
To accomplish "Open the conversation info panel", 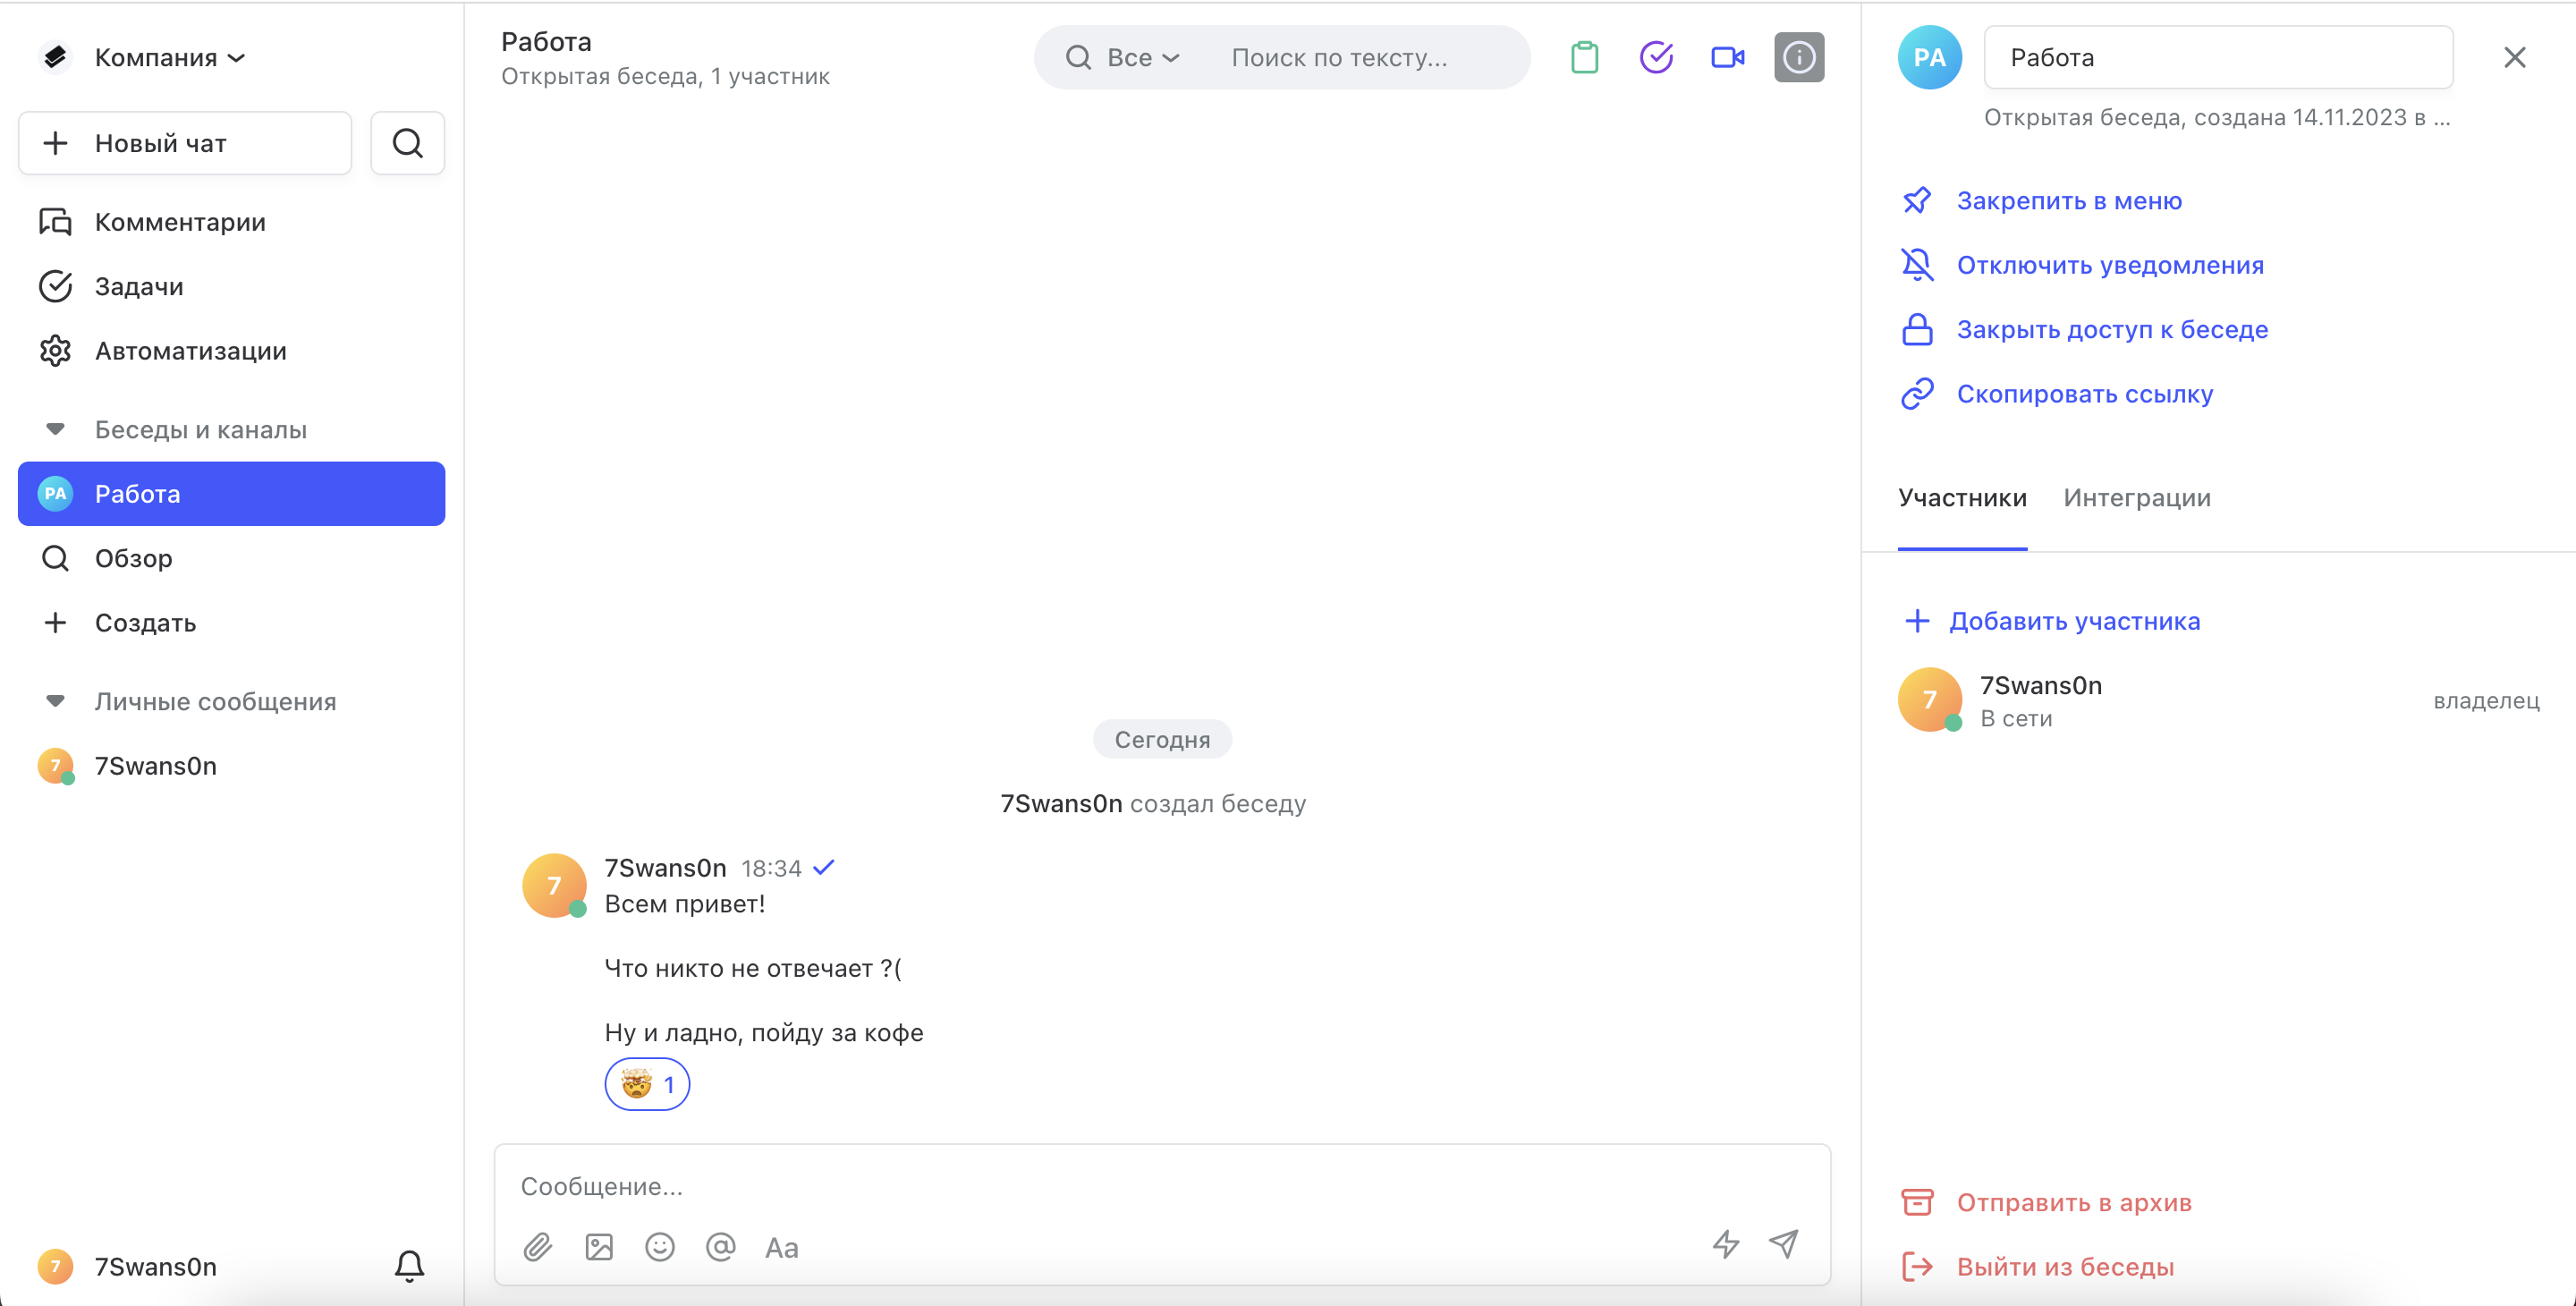I will pyautogui.click(x=1798, y=57).
